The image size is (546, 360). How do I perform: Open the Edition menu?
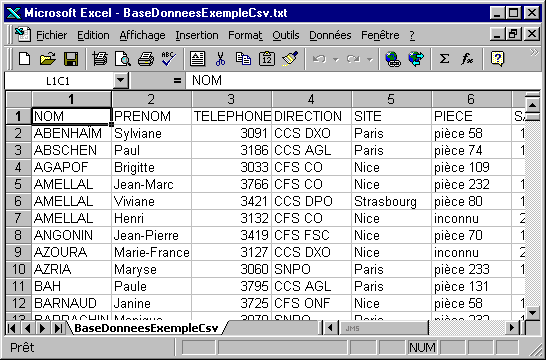click(x=93, y=35)
